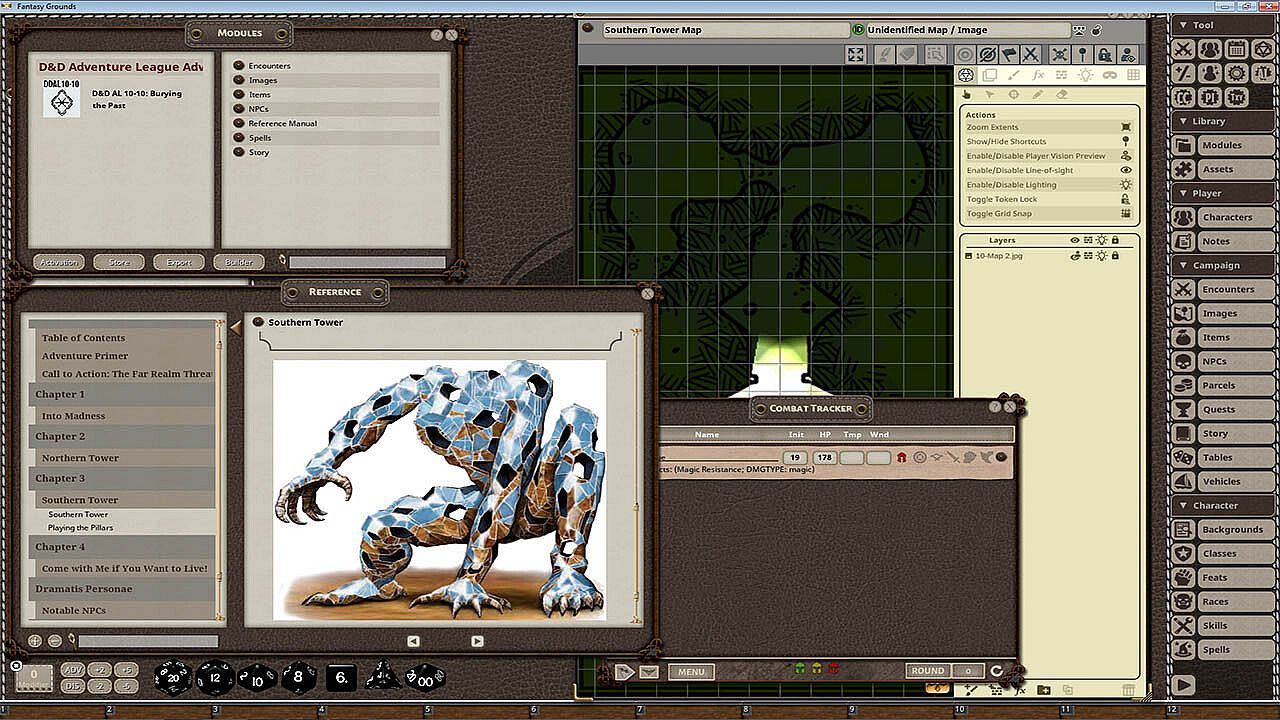Click the Activation button in Modules window
Image resolution: width=1280 pixels, height=720 pixels.
pyautogui.click(x=58, y=262)
